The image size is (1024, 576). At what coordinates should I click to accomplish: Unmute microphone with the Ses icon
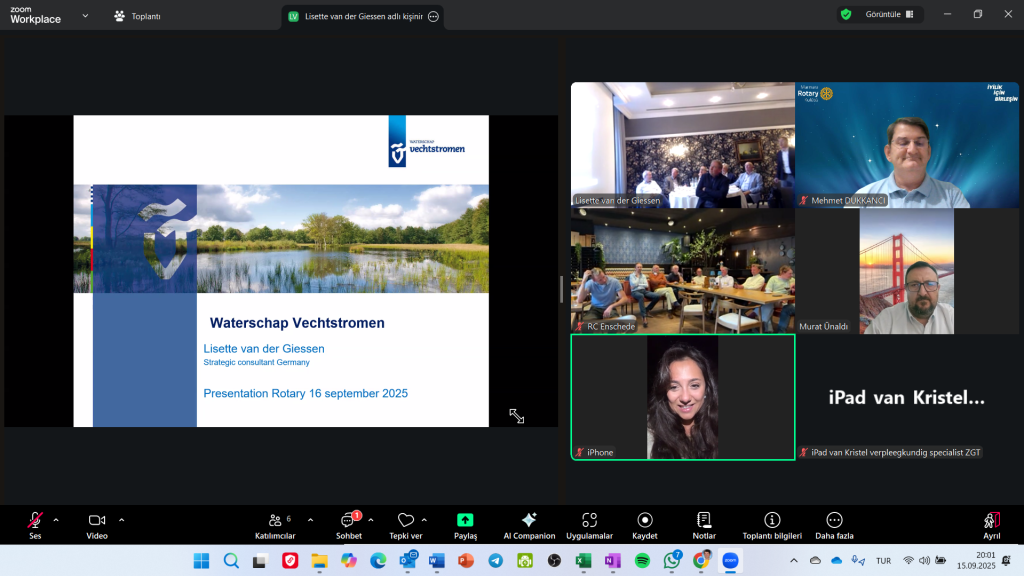[35, 520]
